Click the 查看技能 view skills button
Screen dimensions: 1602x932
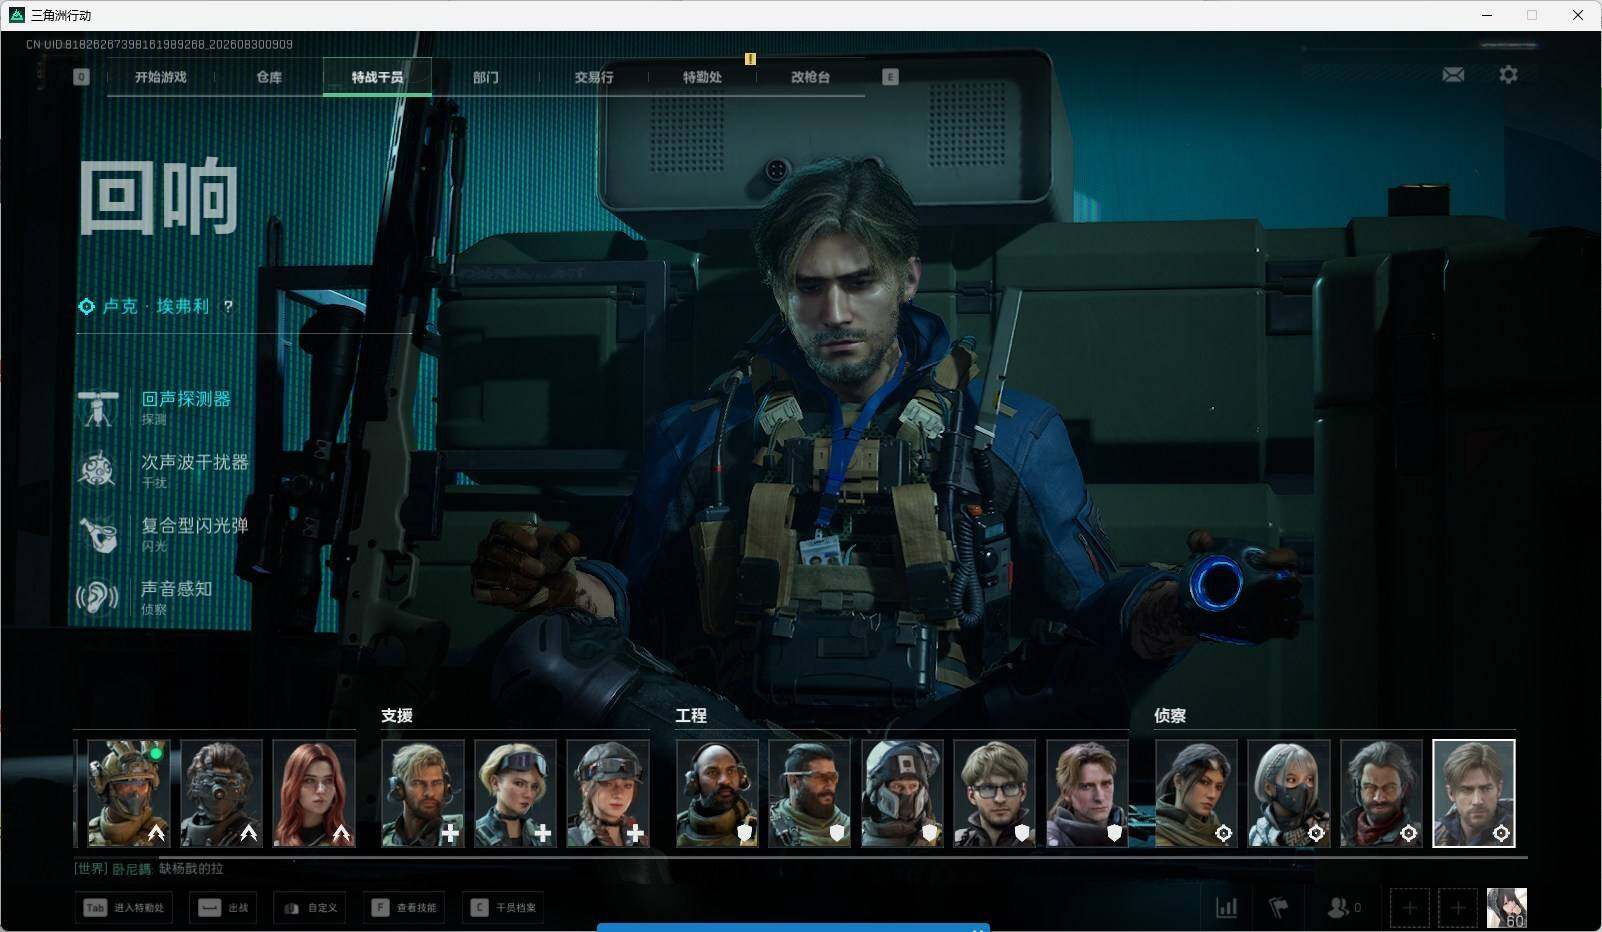pos(404,908)
